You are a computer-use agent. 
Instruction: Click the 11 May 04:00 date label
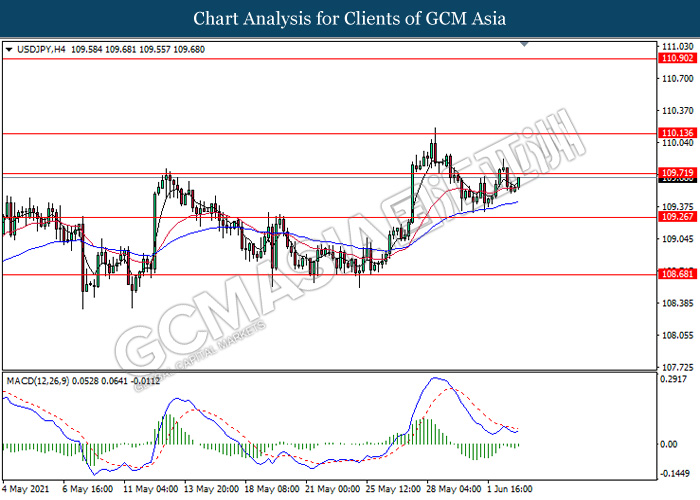pyautogui.click(x=151, y=489)
